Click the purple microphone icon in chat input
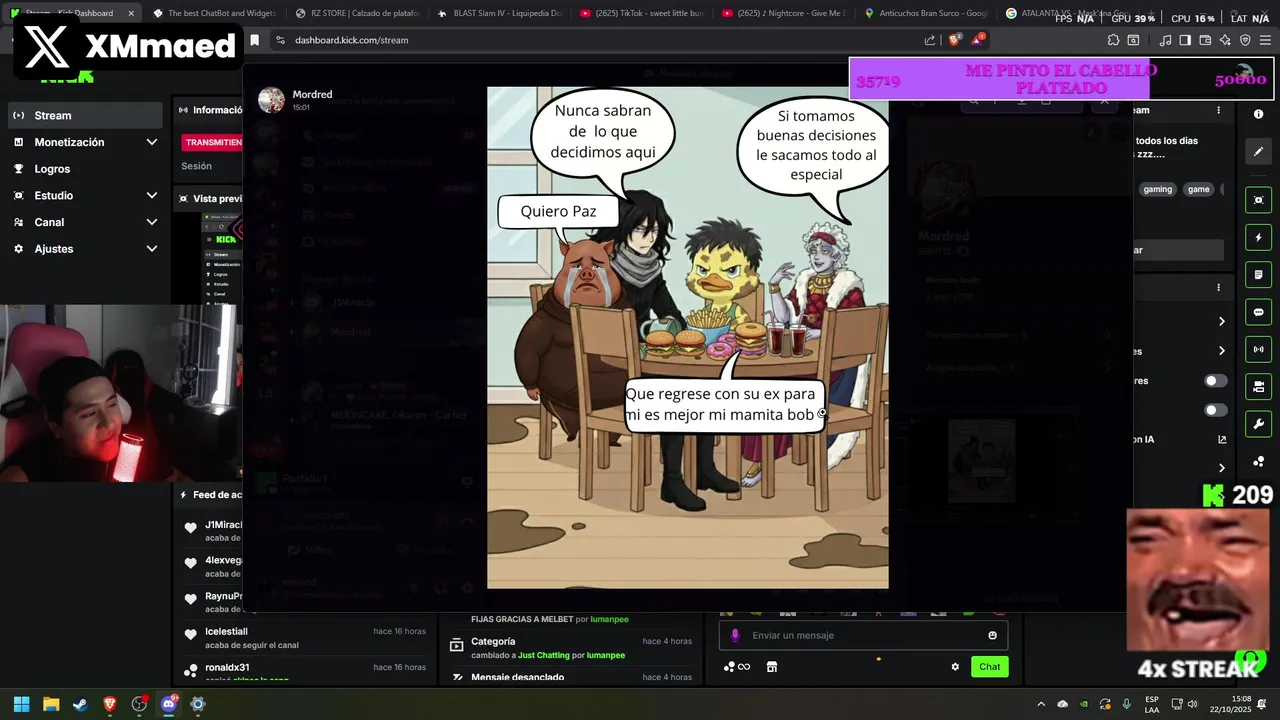The height and width of the screenshot is (720, 1280). 735,635
